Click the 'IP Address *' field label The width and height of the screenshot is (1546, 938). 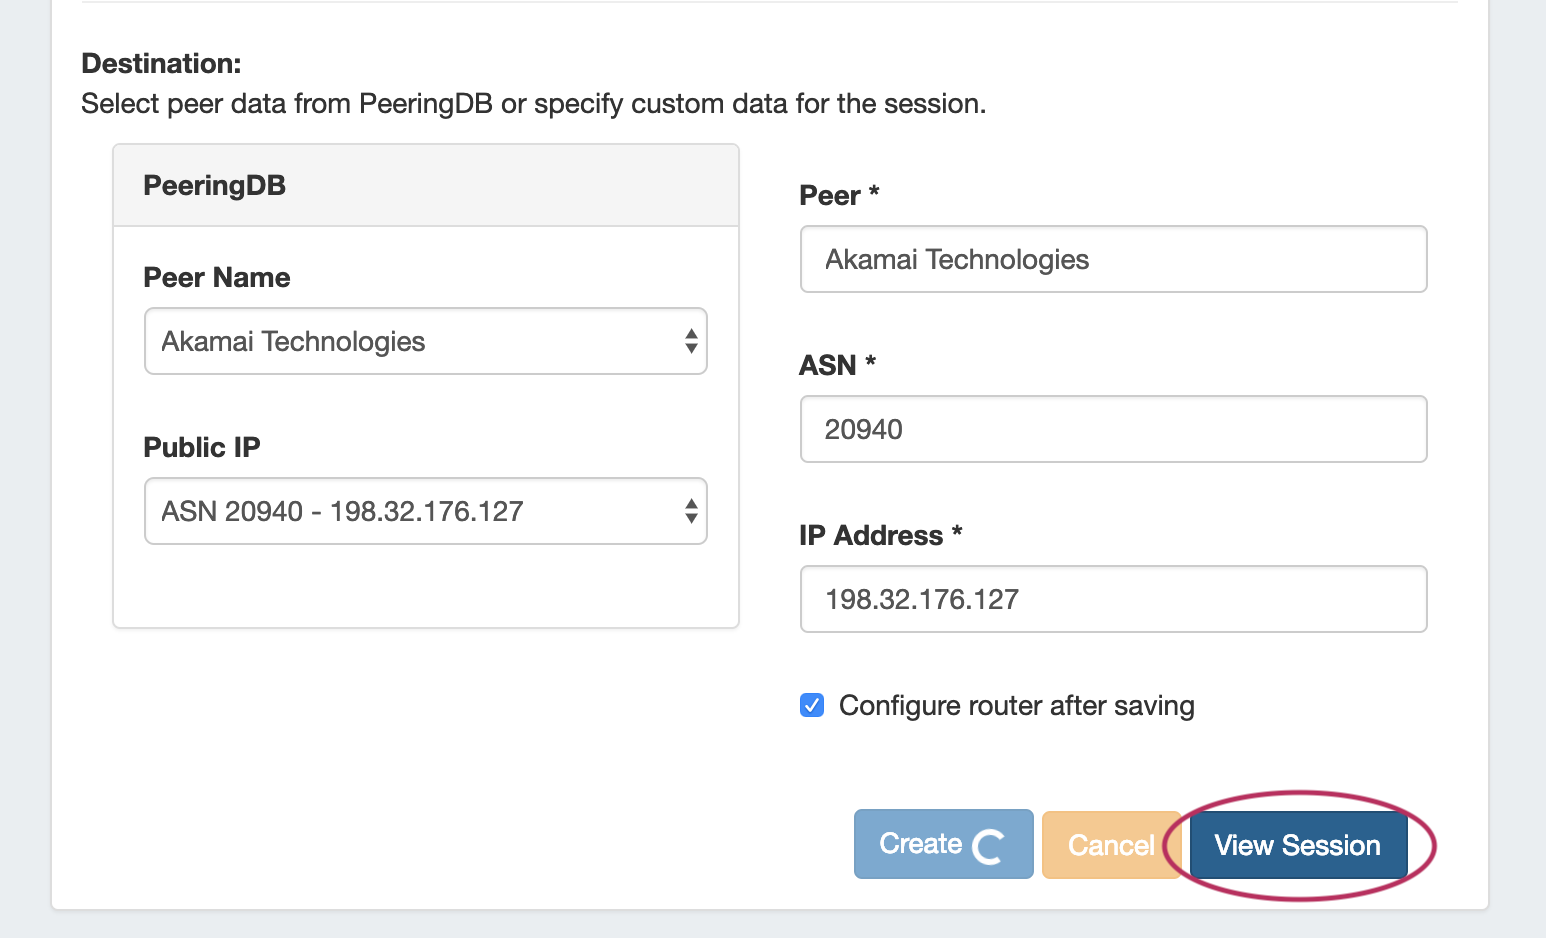[x=880, y=535]
